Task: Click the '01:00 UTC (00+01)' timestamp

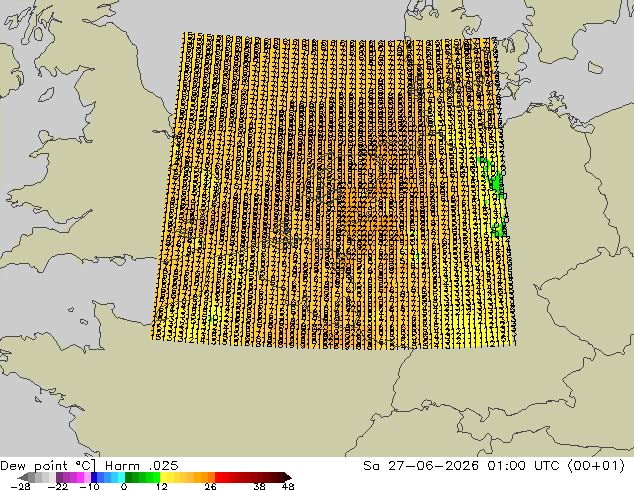Action: tap(556, 466)
